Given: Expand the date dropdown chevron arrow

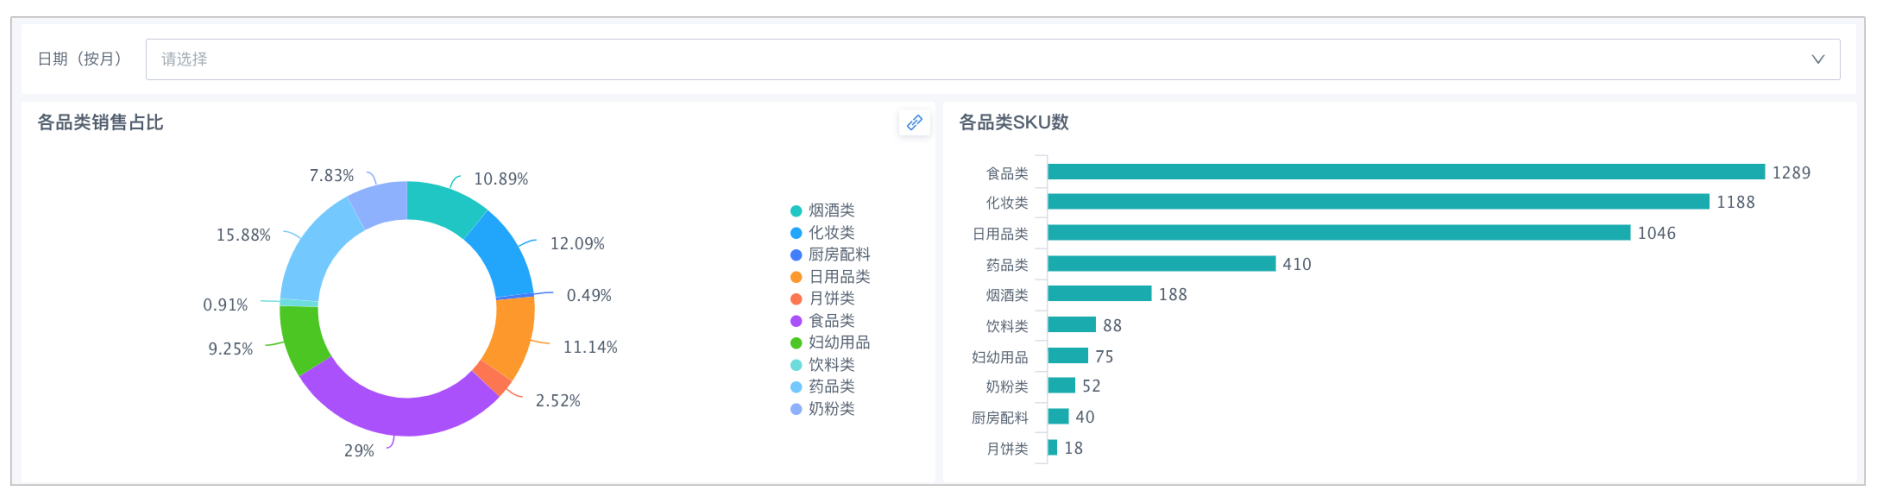Looking at the screenshot, I should (1817, 59).
